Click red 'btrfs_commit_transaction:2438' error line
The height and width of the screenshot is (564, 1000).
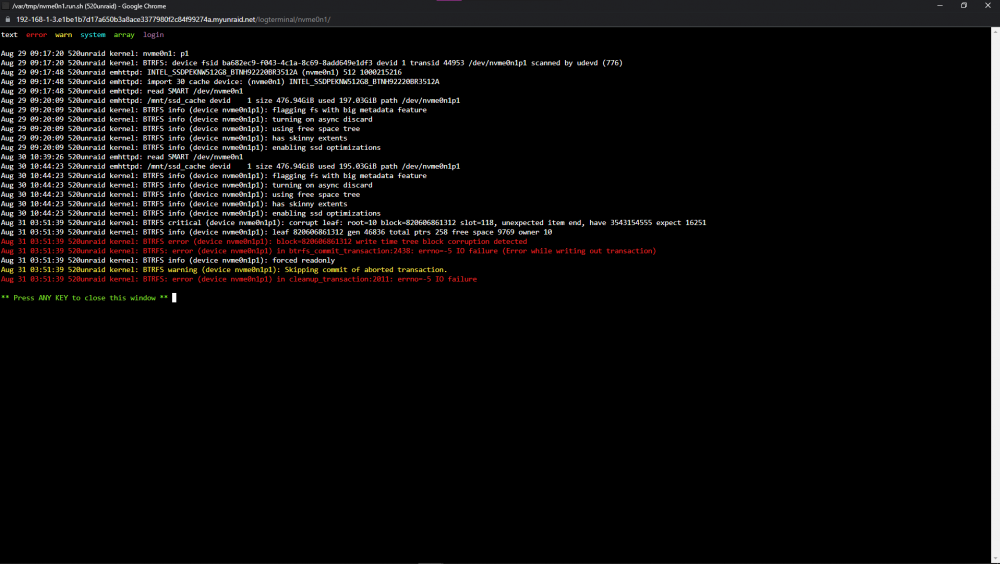328,251
